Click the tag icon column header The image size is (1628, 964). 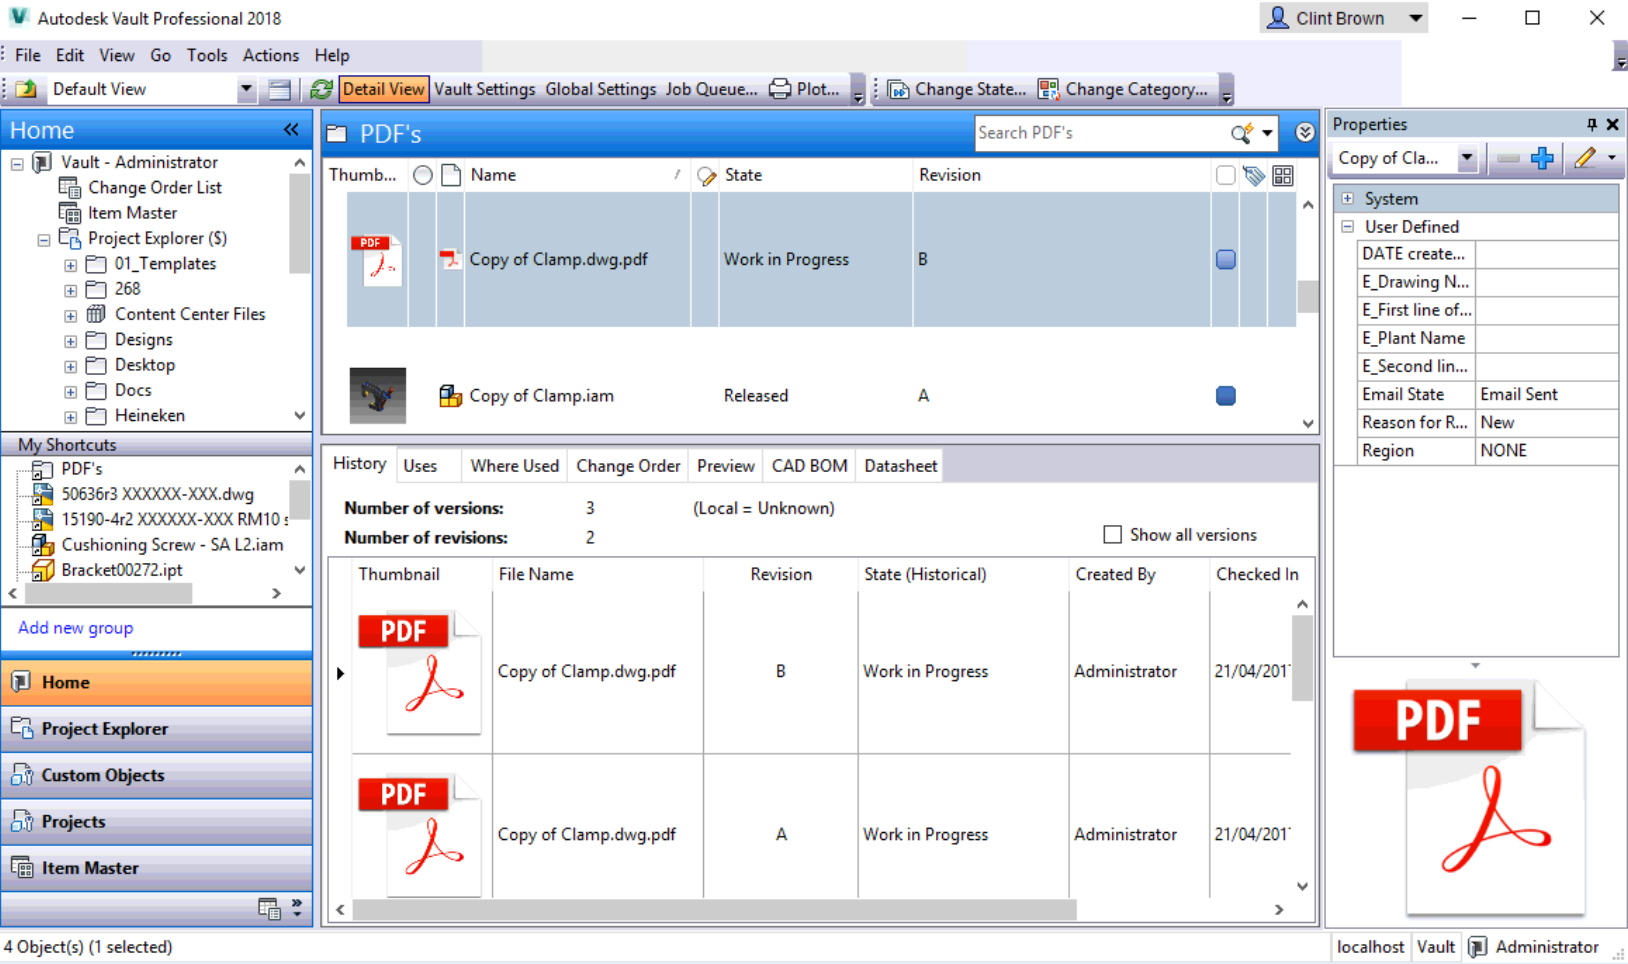click(x=1254, y=176)
